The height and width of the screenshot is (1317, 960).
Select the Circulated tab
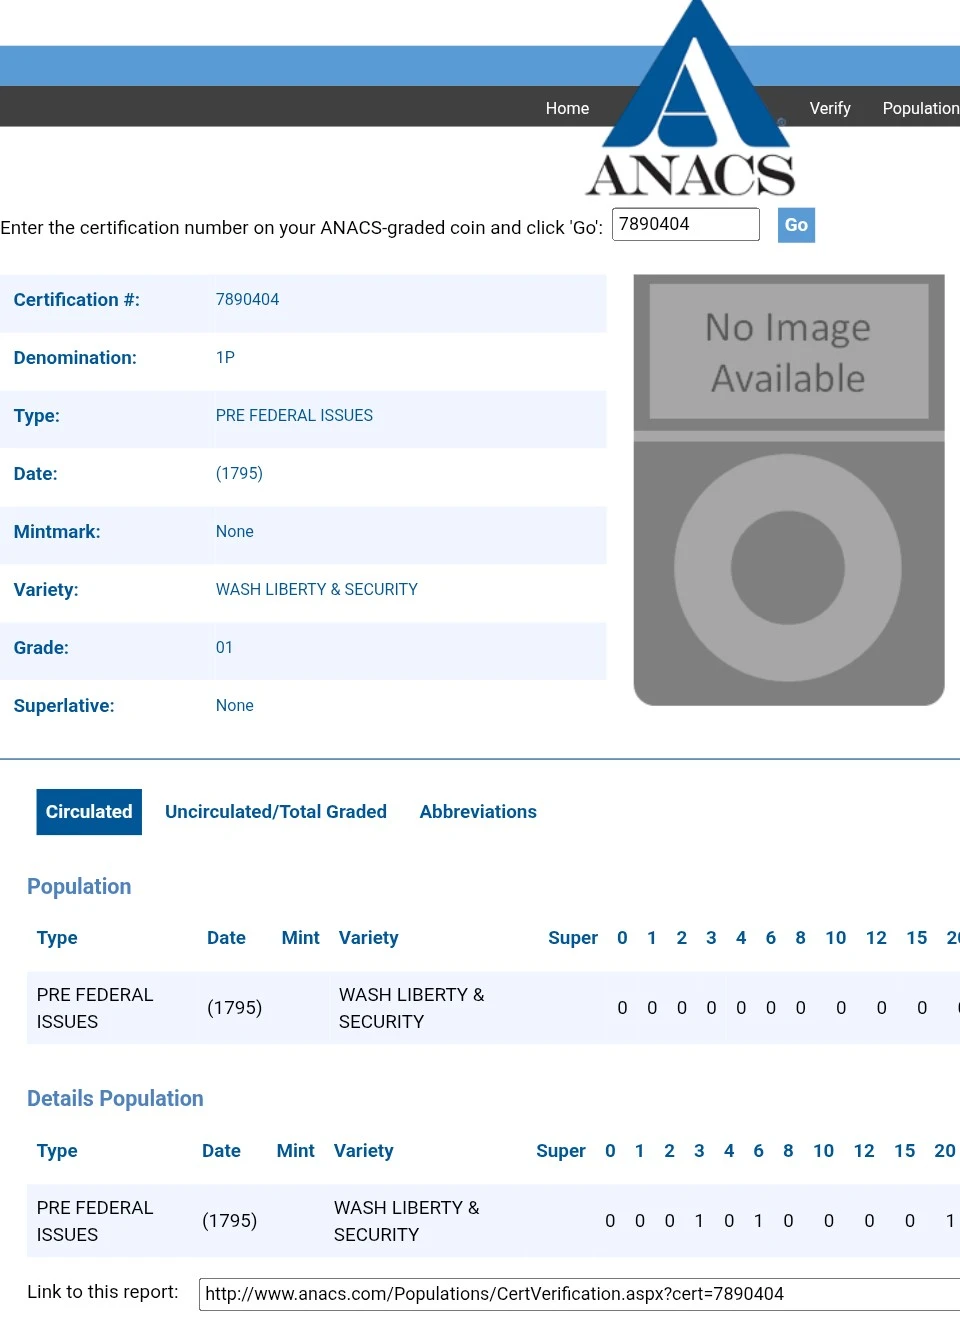[x=89, y=812]
